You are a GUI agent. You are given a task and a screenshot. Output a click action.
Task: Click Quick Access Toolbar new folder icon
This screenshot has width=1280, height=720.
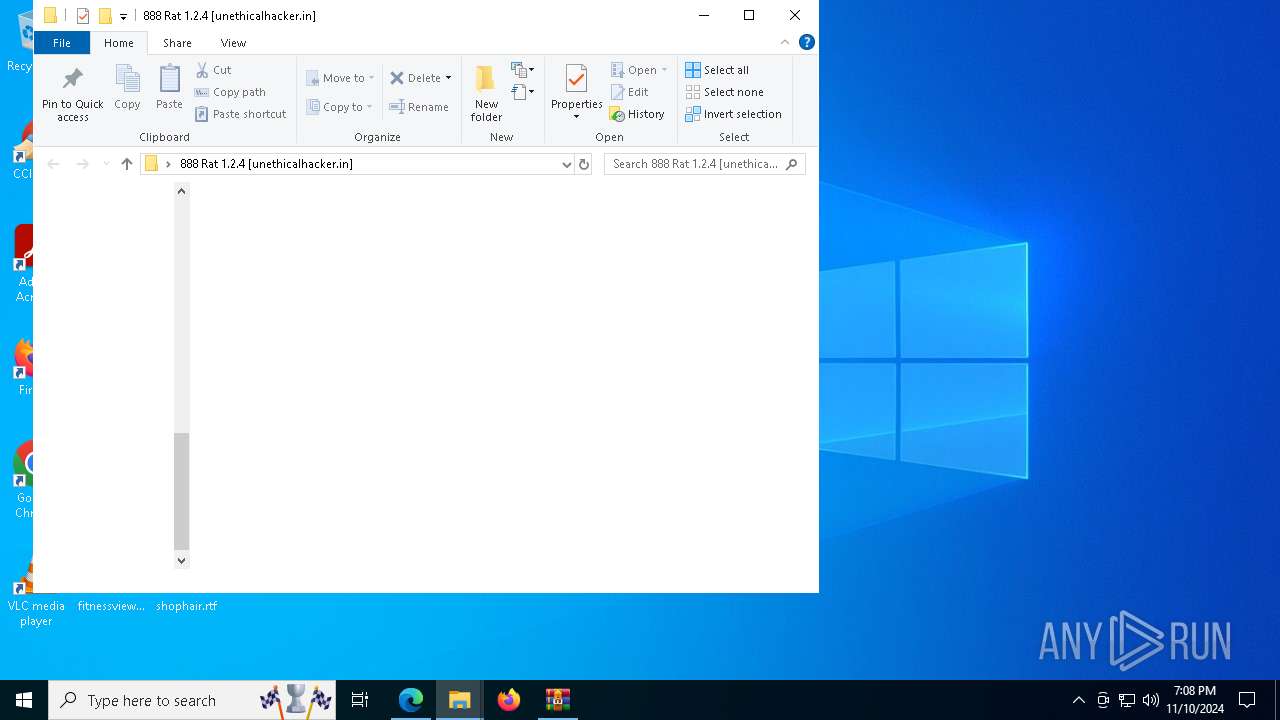point(105,16)
